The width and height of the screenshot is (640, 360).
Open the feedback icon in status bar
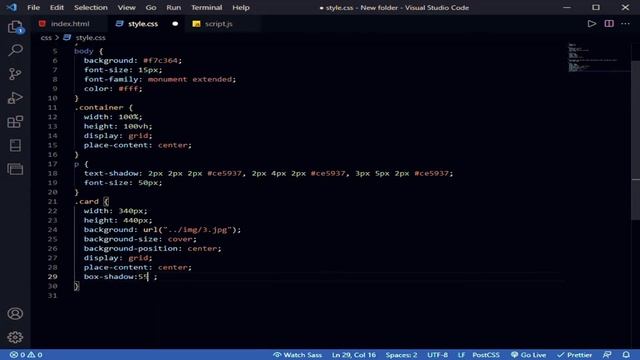coord(607,355)
